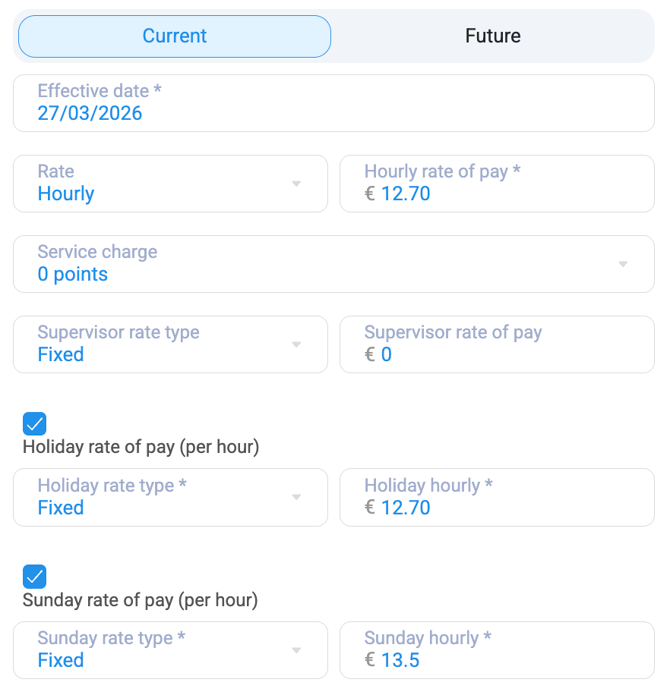This screenshot has height=695, width=670.
Task: Click the Supervisor rate type arrow icon
Action: point(296,345)
